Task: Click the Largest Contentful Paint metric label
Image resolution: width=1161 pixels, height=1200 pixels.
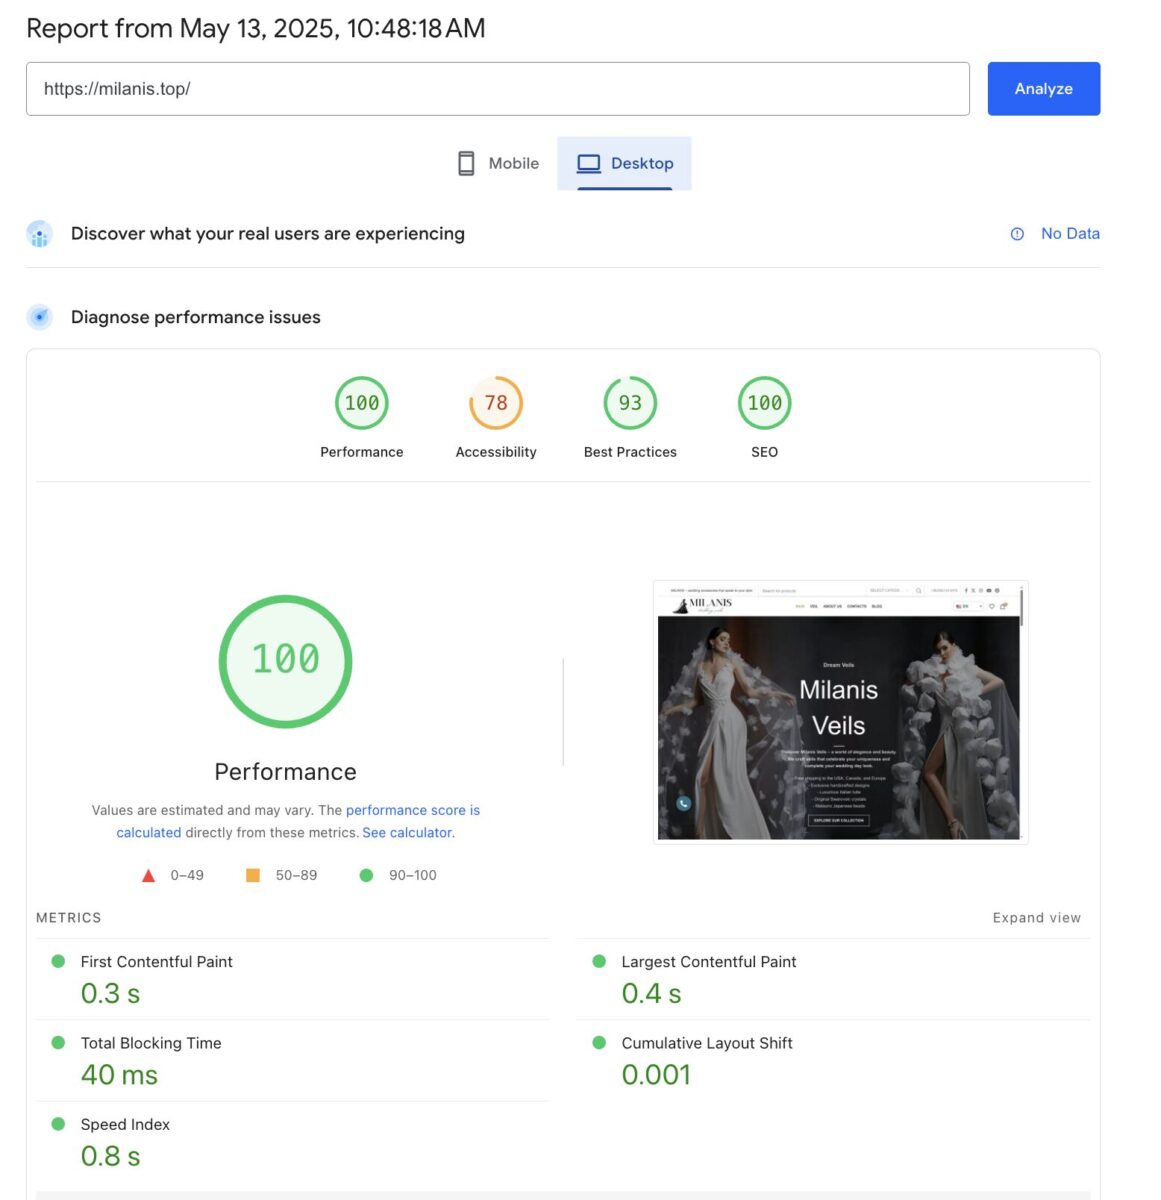Action: pos(708,962)
